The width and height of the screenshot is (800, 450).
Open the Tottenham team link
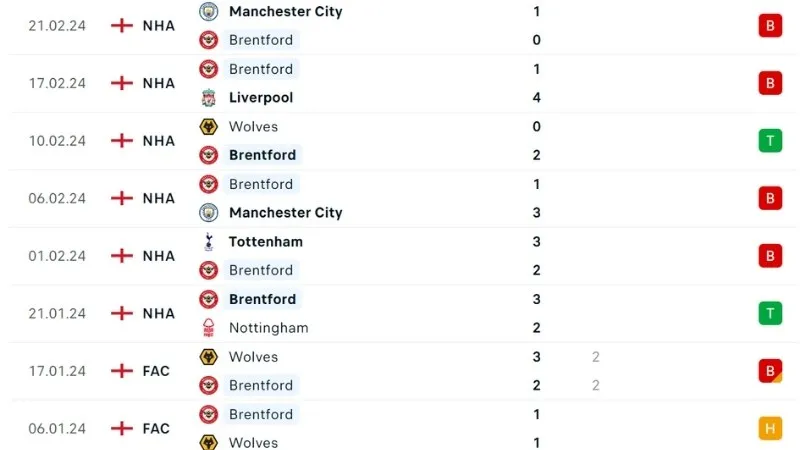click(265, 241)
